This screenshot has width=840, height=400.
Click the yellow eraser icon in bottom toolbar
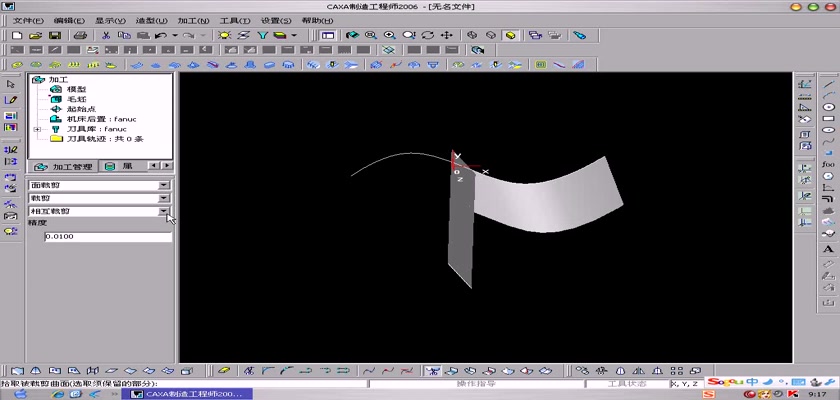(x=224, y=371)
